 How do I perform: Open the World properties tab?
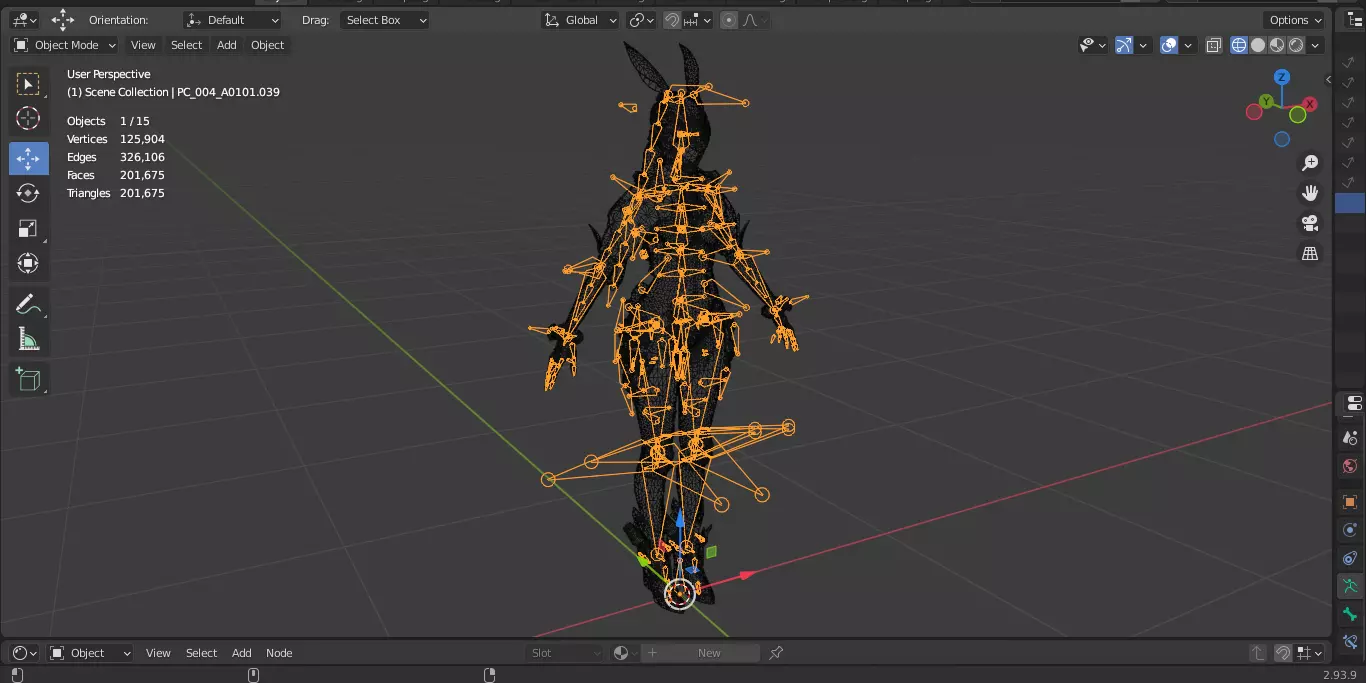1350,466
